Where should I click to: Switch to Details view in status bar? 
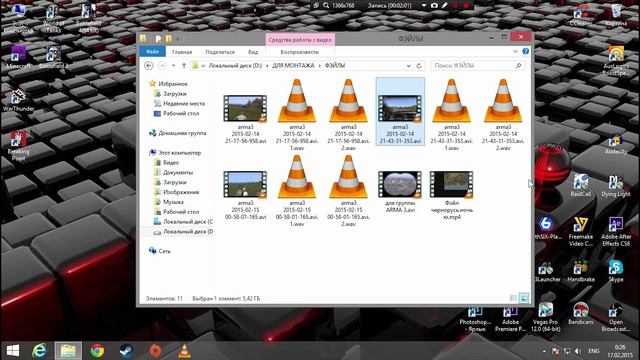coord(513,298)
